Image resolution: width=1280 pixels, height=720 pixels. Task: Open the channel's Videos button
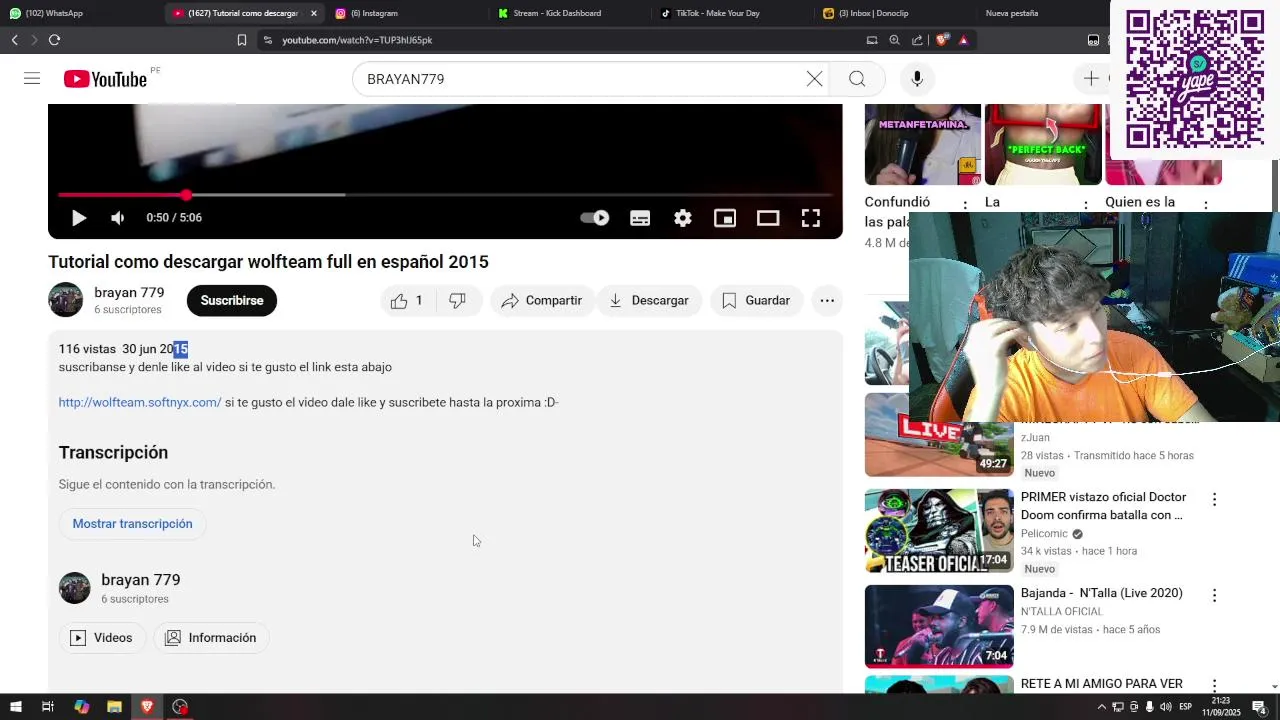point(102,638)
